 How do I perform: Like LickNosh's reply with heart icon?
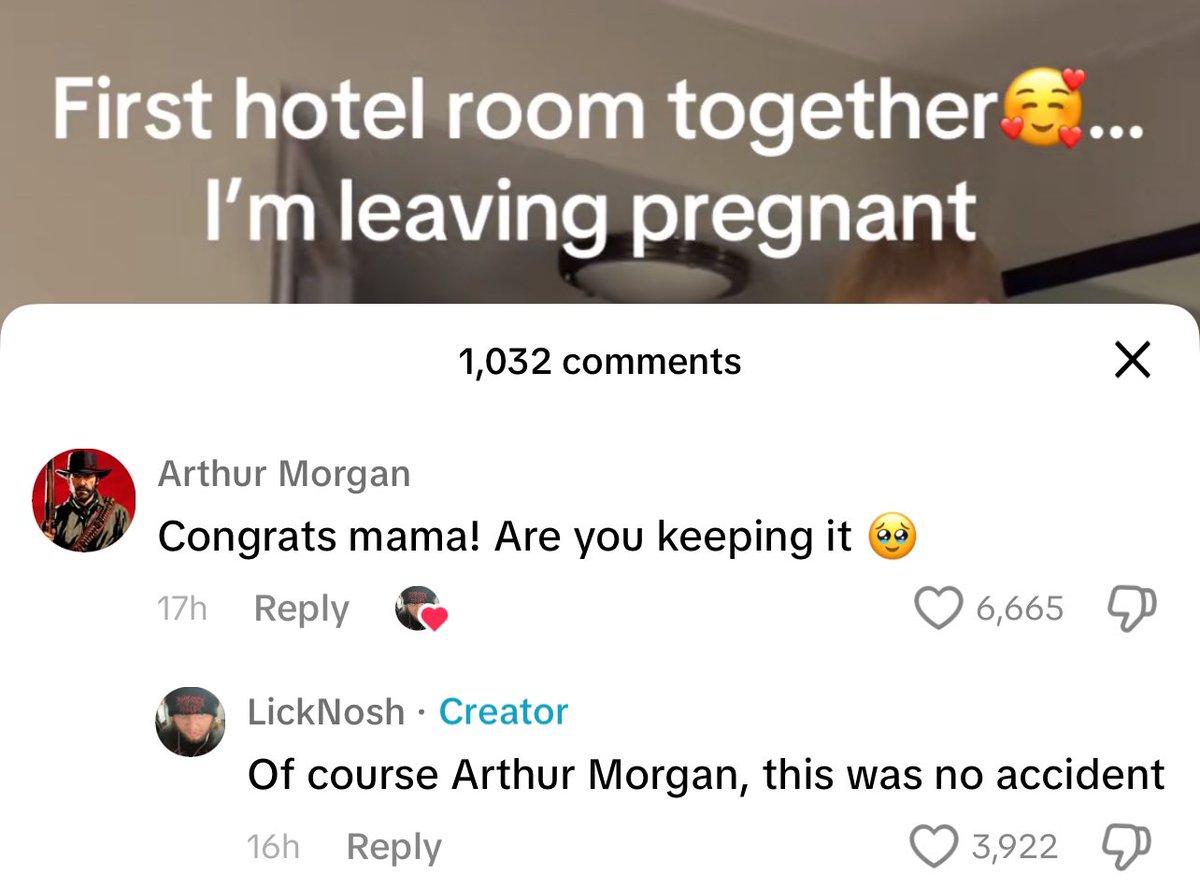click(931, 846)
